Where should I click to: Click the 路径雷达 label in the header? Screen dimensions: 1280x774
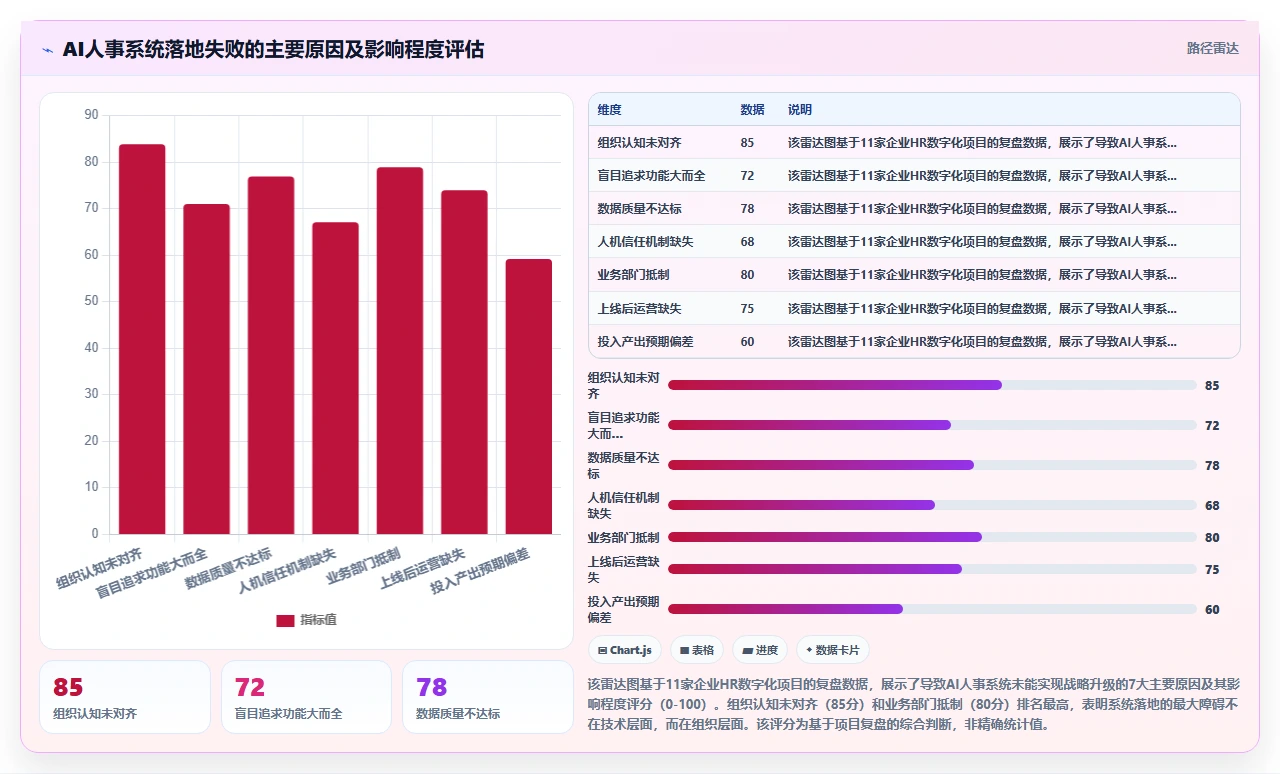(1212, 48)
